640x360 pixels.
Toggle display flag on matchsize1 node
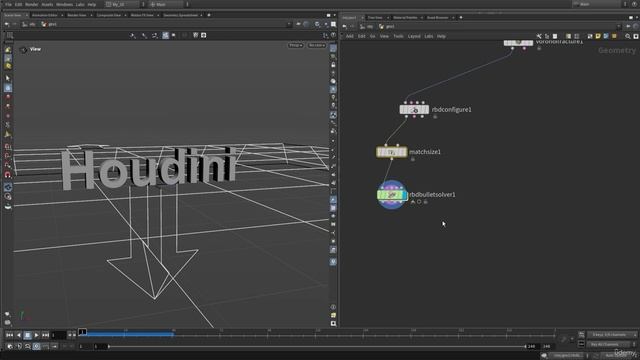click(x=404, y=152)
